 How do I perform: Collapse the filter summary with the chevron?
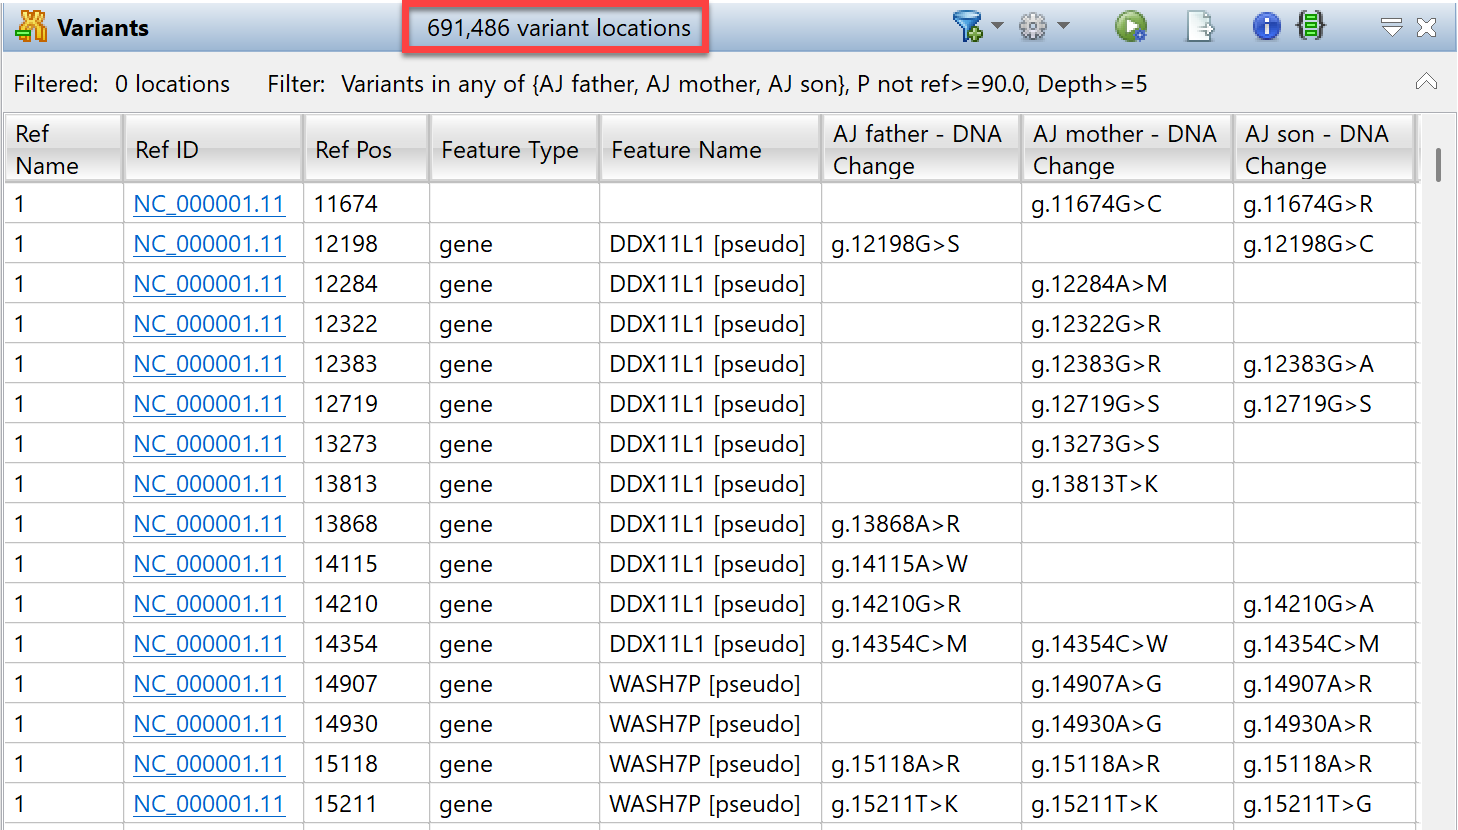click(1426, 82)
